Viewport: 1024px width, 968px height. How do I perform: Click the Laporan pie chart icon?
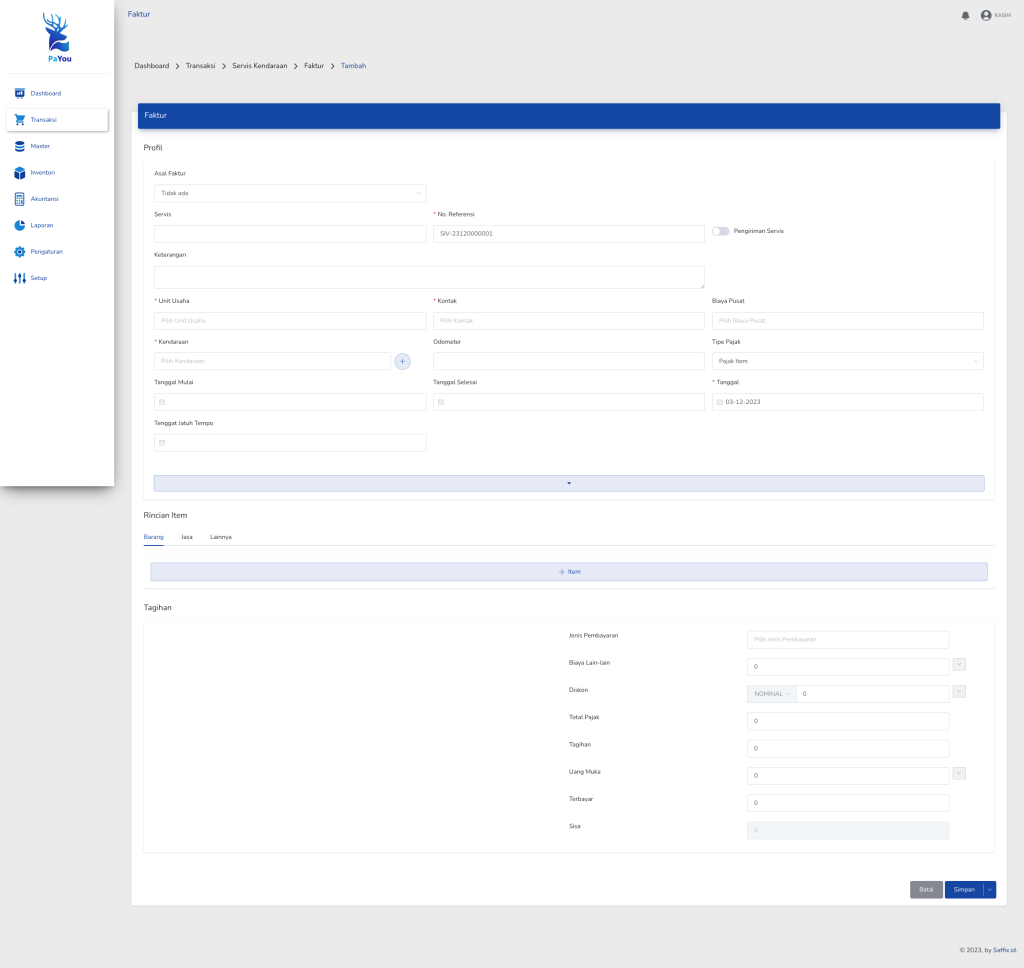point(20,225)
